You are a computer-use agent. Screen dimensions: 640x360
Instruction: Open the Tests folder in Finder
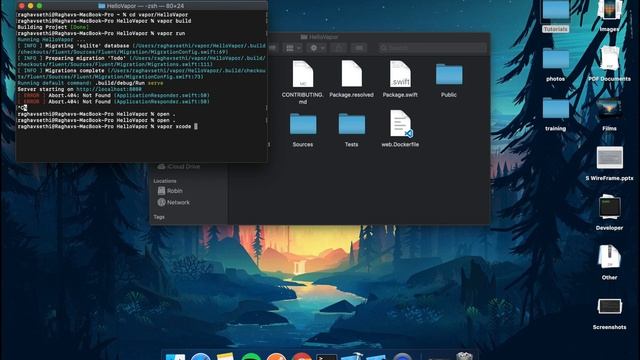(351, 124)
